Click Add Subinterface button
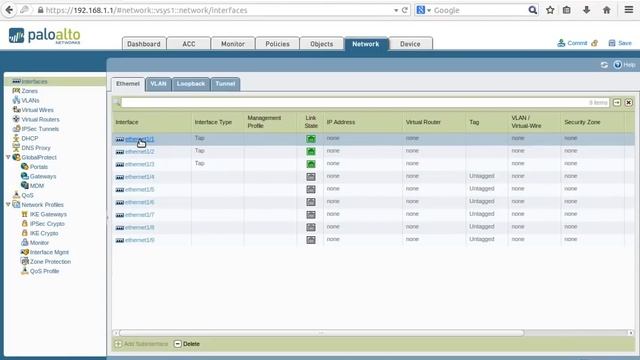Viewport: 640px width, 360px height. [x=142, y=344]
